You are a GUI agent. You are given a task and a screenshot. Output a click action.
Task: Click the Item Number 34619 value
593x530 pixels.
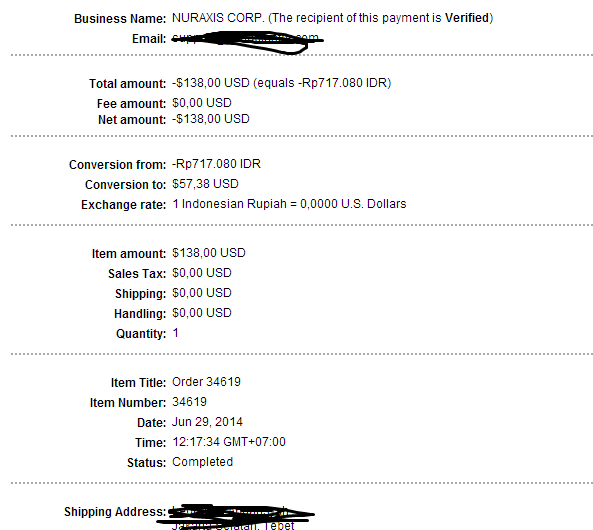click(189, 402)
